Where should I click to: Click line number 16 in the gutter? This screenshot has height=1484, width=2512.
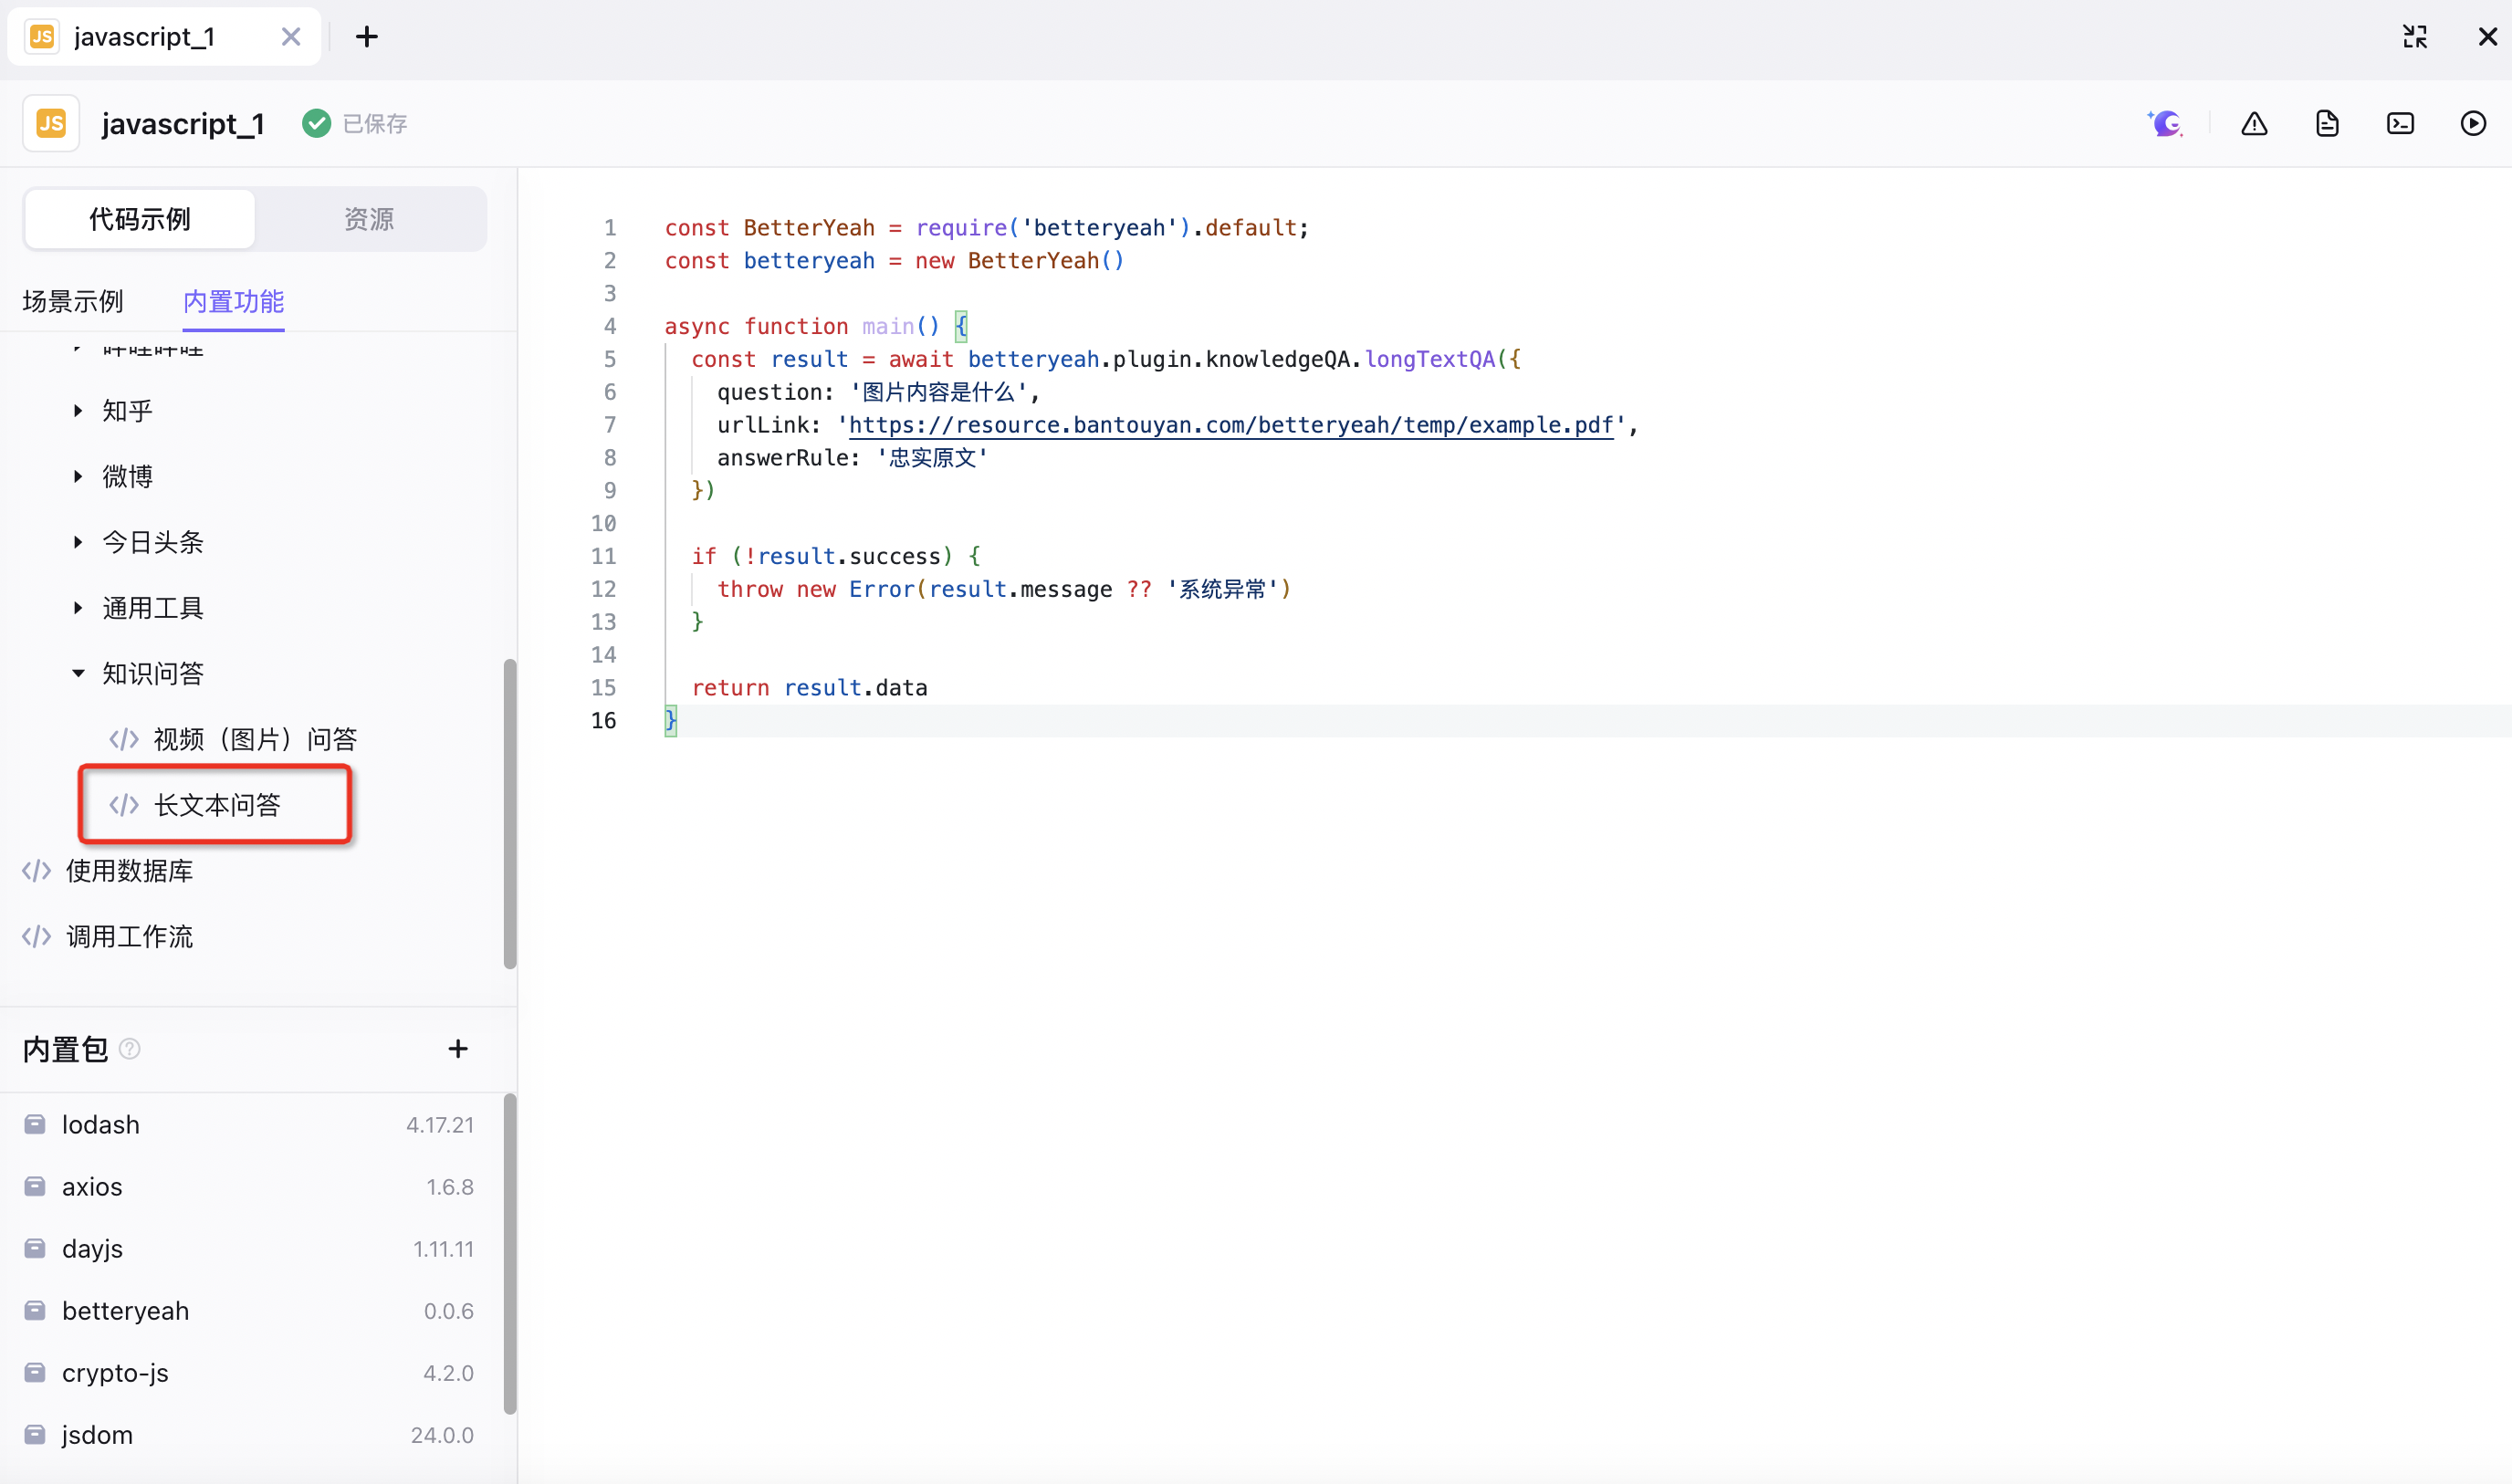tap(604, 721)
